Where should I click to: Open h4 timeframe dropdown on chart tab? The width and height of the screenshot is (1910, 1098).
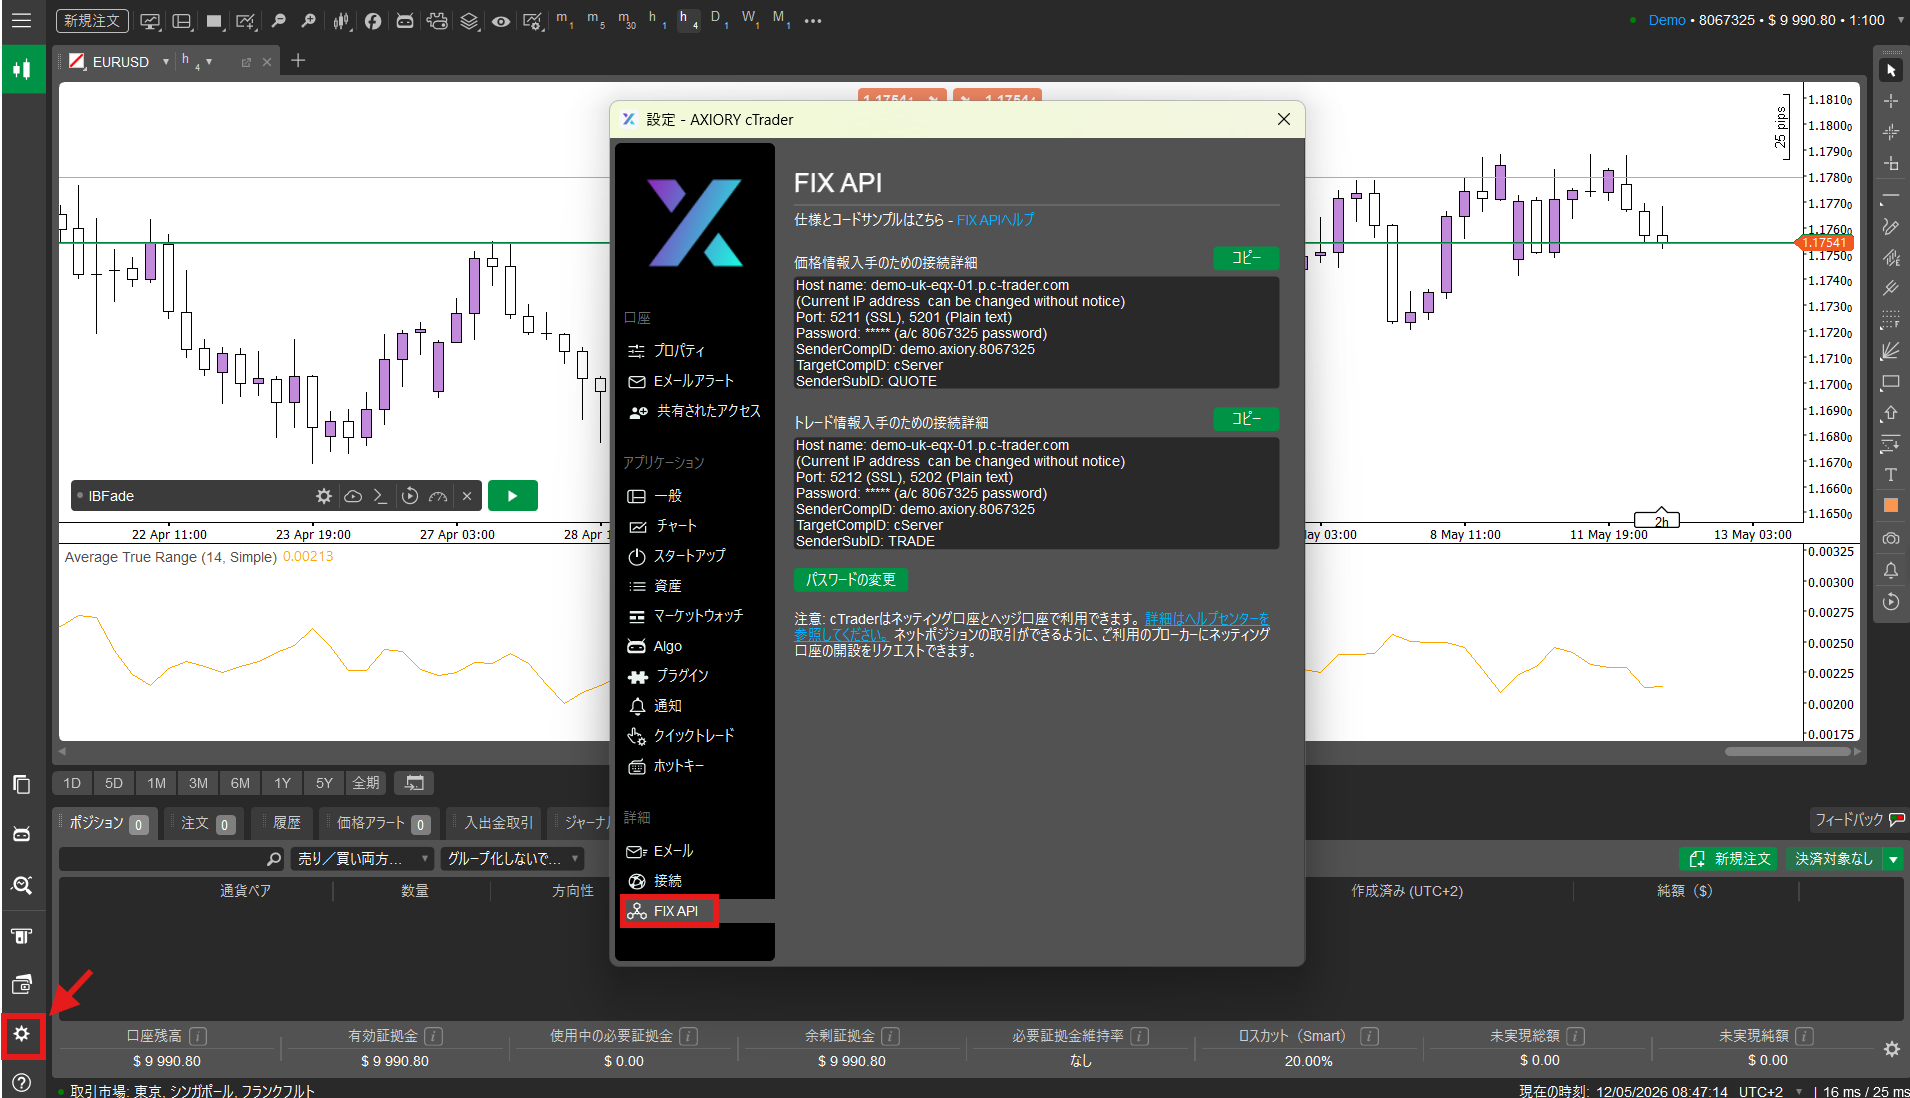pyautogui.click(x=209, y=62)
